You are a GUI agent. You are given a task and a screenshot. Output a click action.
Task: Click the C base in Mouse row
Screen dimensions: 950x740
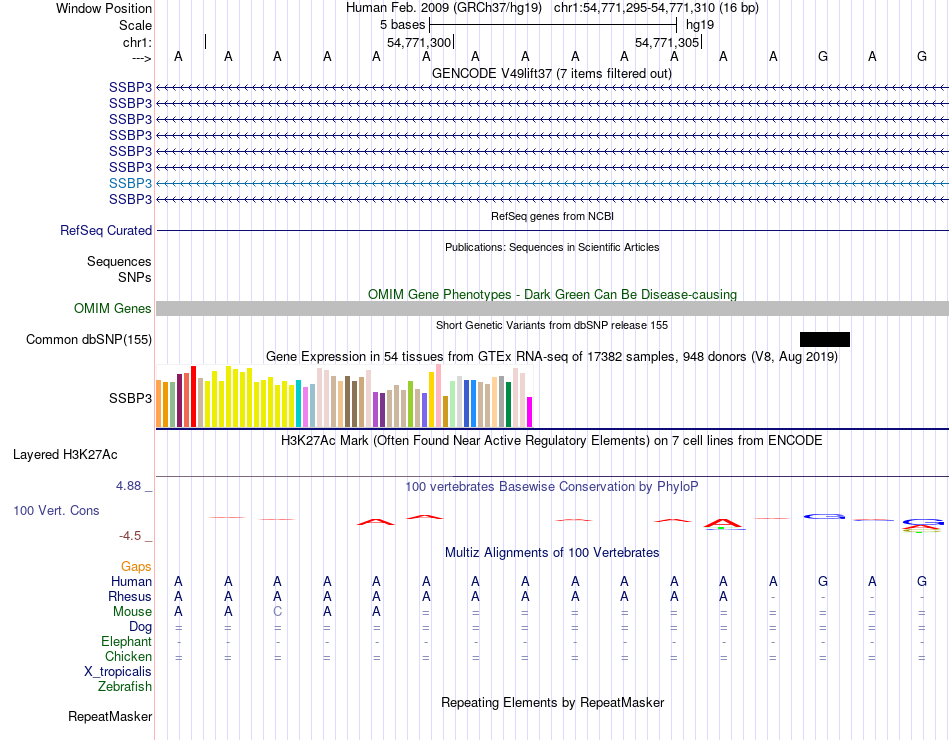coord(277,612)
